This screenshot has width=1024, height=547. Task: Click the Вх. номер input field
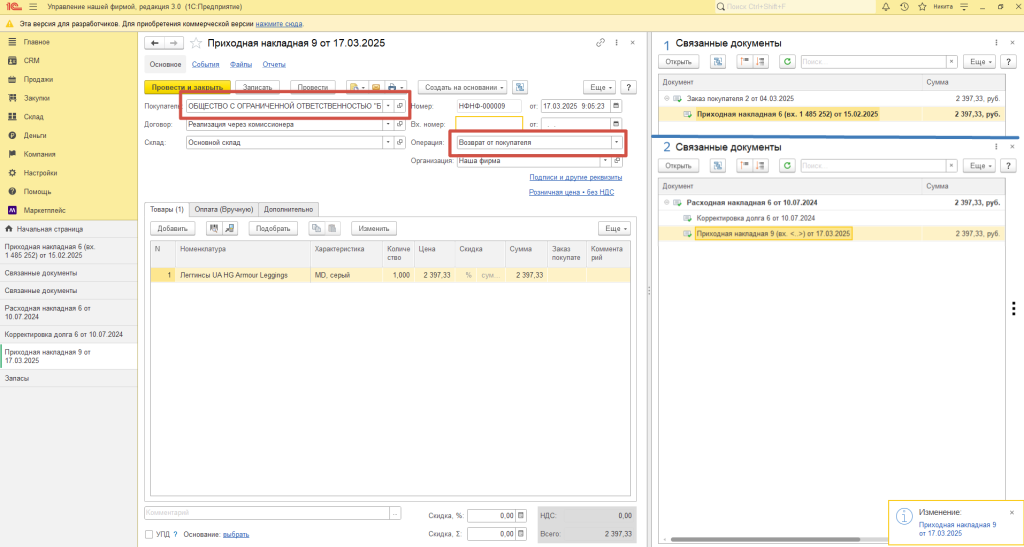(x=489, y=124)
